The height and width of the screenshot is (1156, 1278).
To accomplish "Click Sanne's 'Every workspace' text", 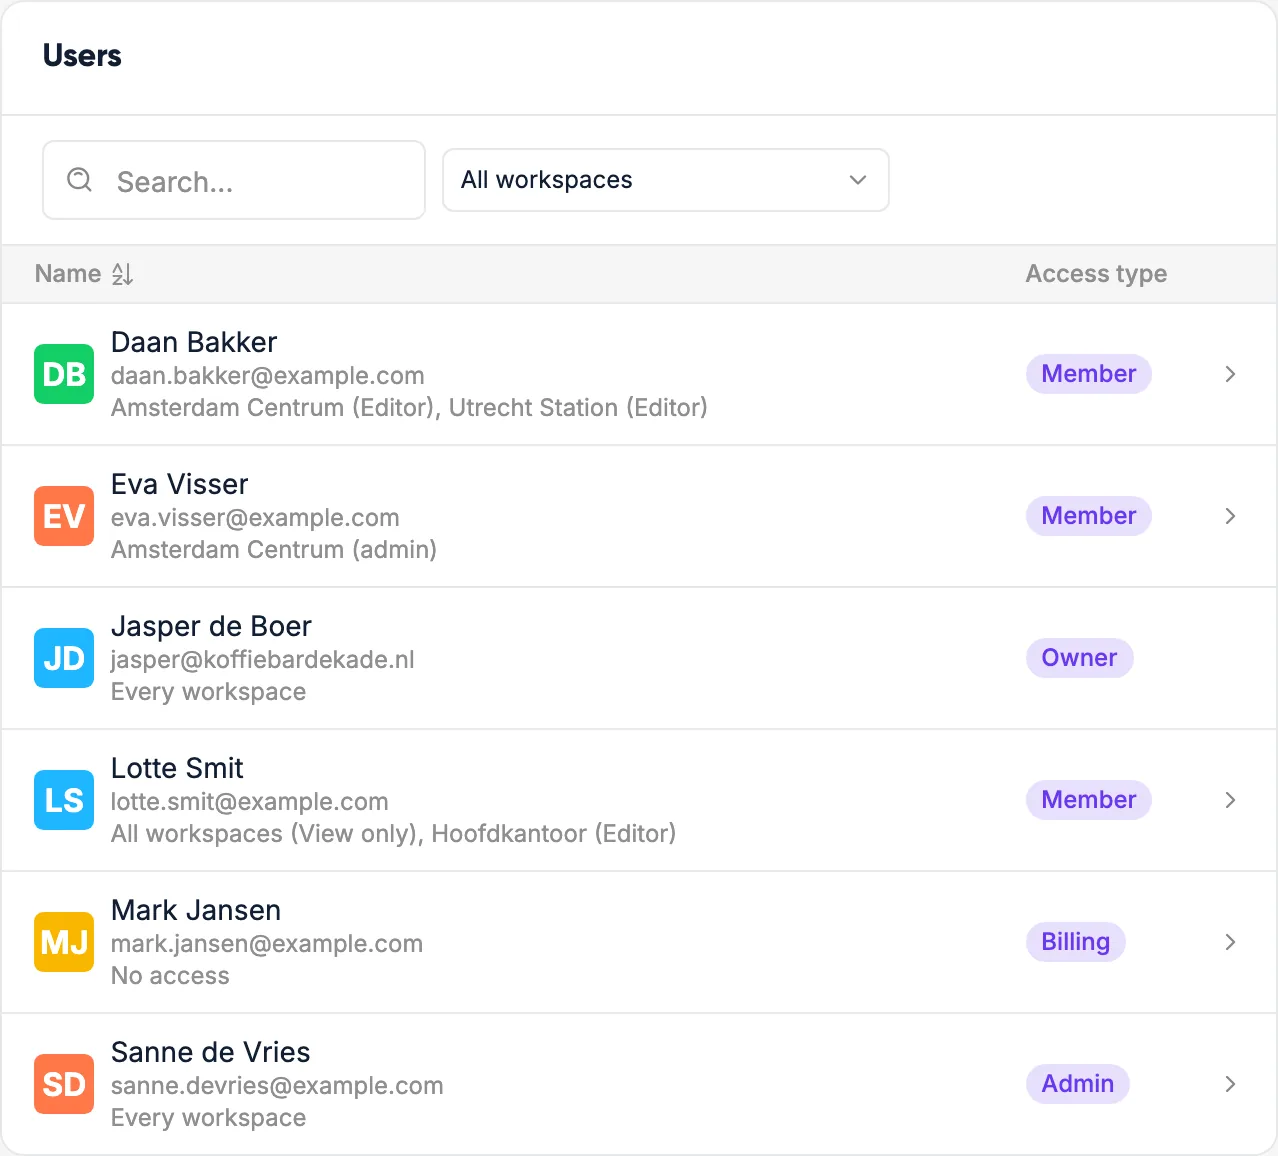I will [209, 1118].
